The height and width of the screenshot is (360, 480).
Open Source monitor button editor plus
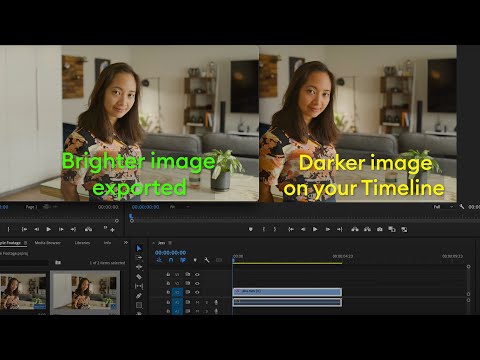[113, 230]
